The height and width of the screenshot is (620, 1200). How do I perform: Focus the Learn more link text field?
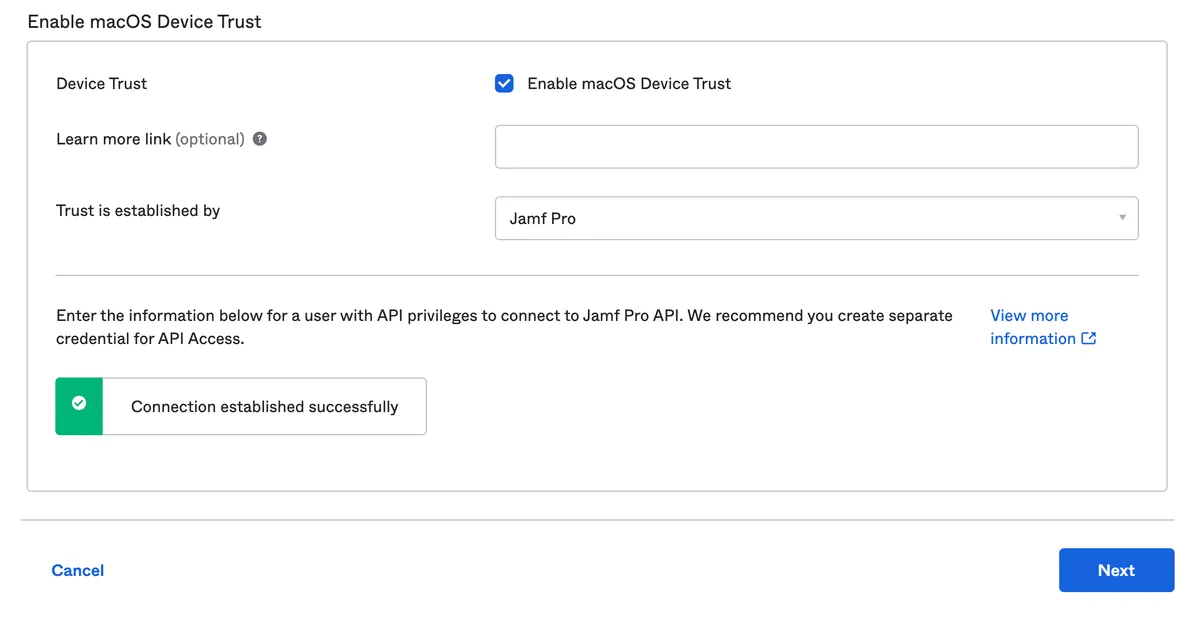pyautogui.click(x=816, y=147)
